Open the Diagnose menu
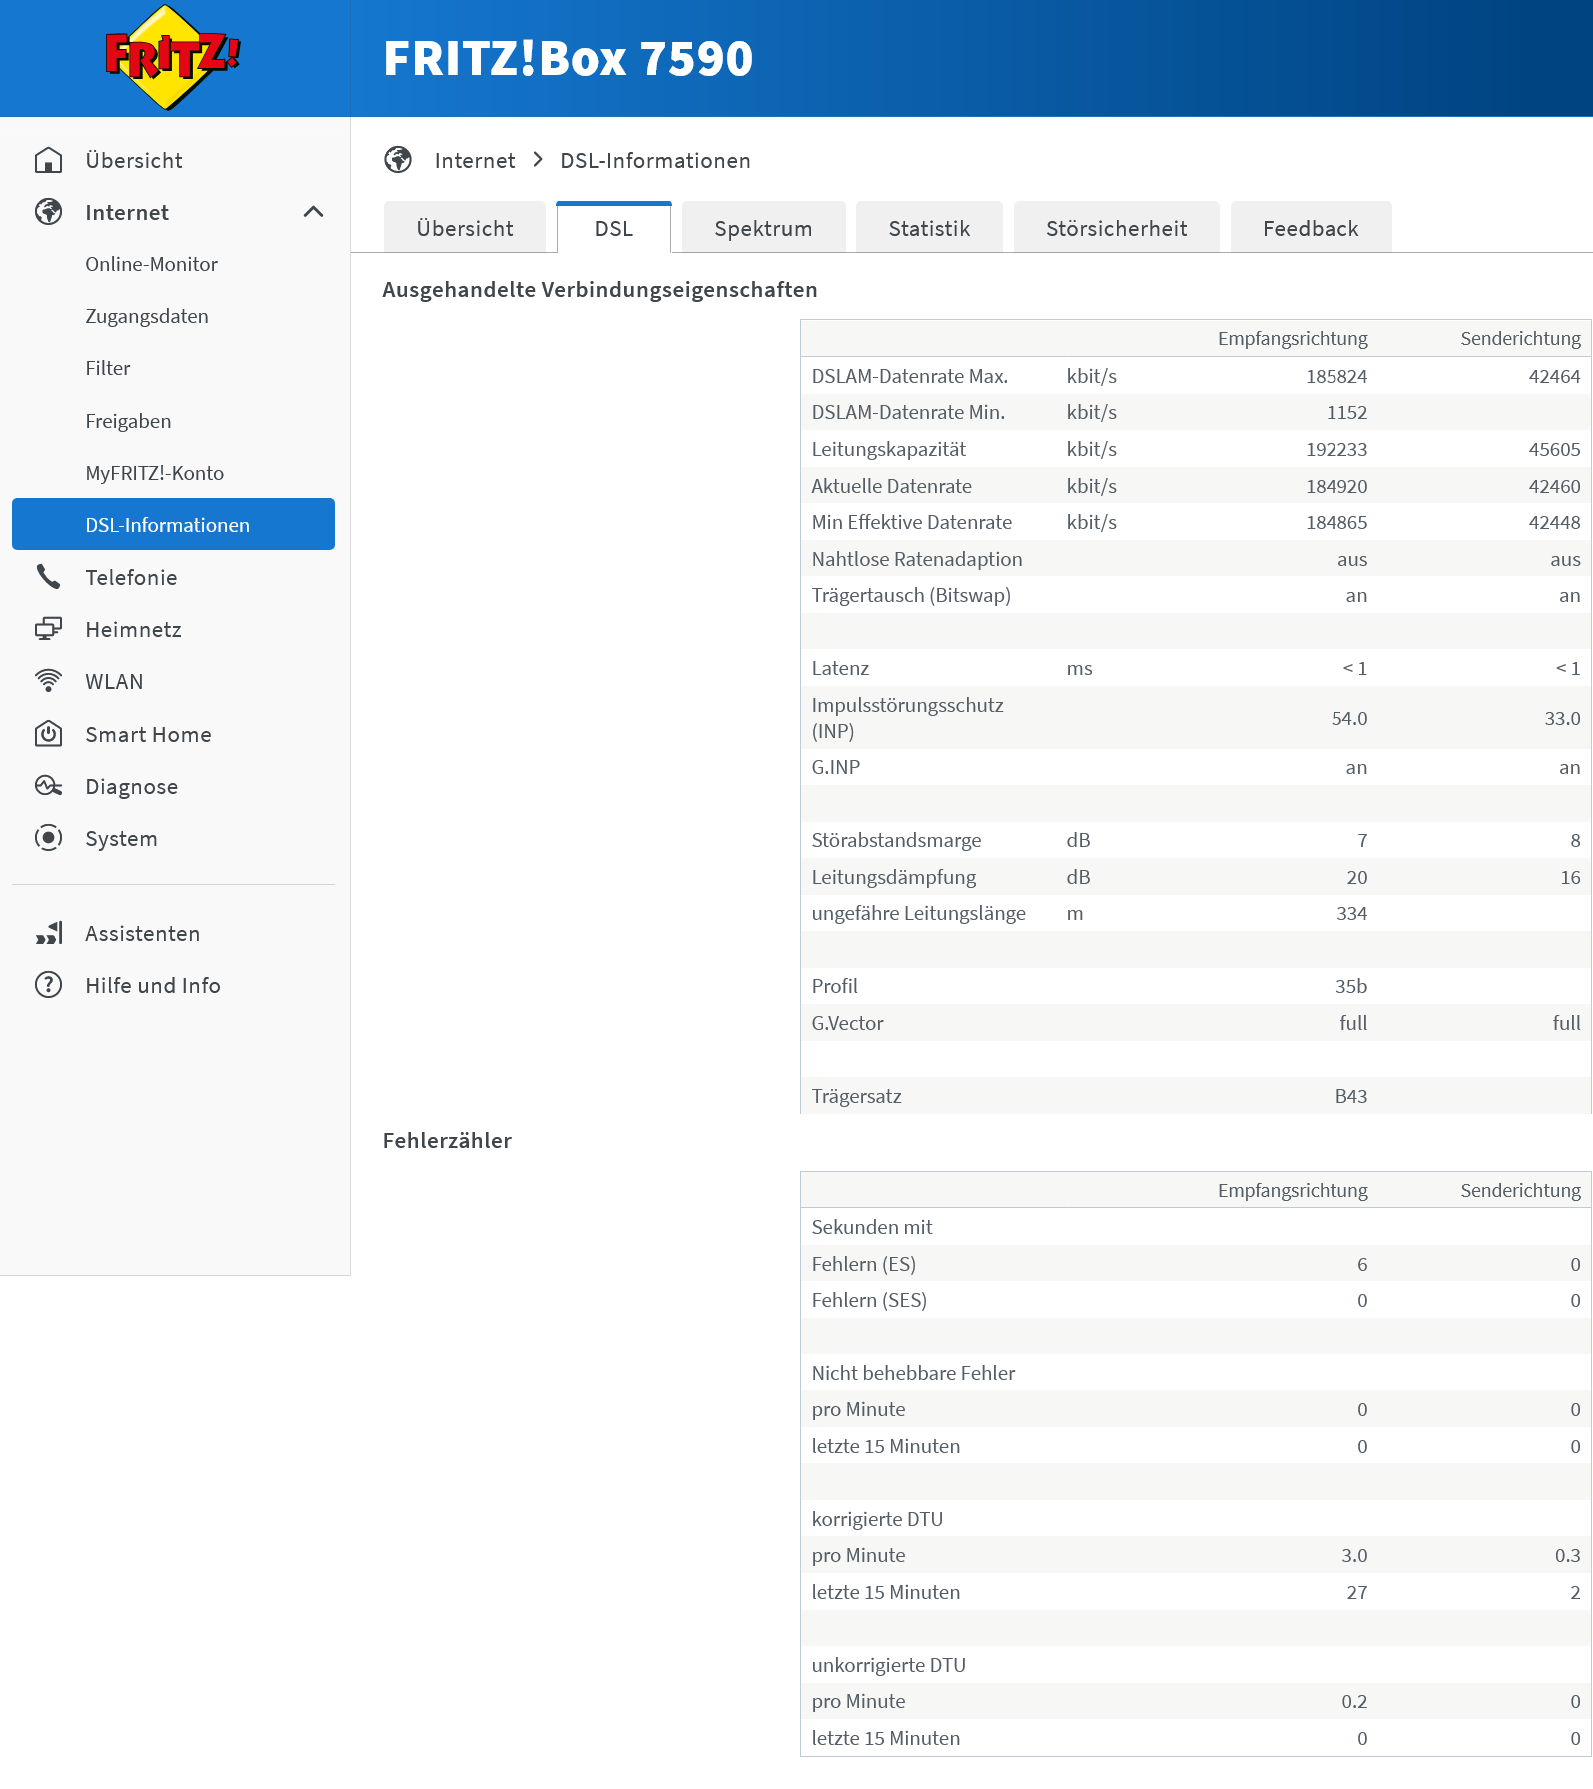The width and height of the screenshot is (1593, 1789). click(131, 786)
